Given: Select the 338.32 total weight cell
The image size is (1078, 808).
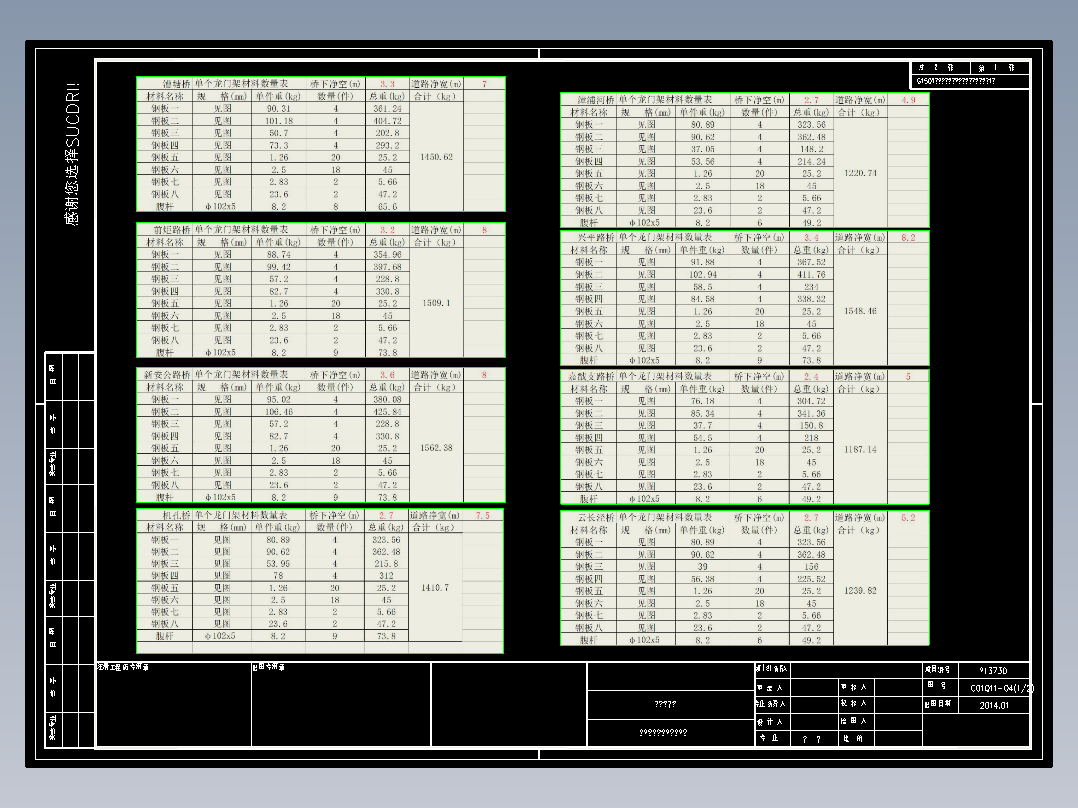Looking at the screenshot, I should pos(811,299).
